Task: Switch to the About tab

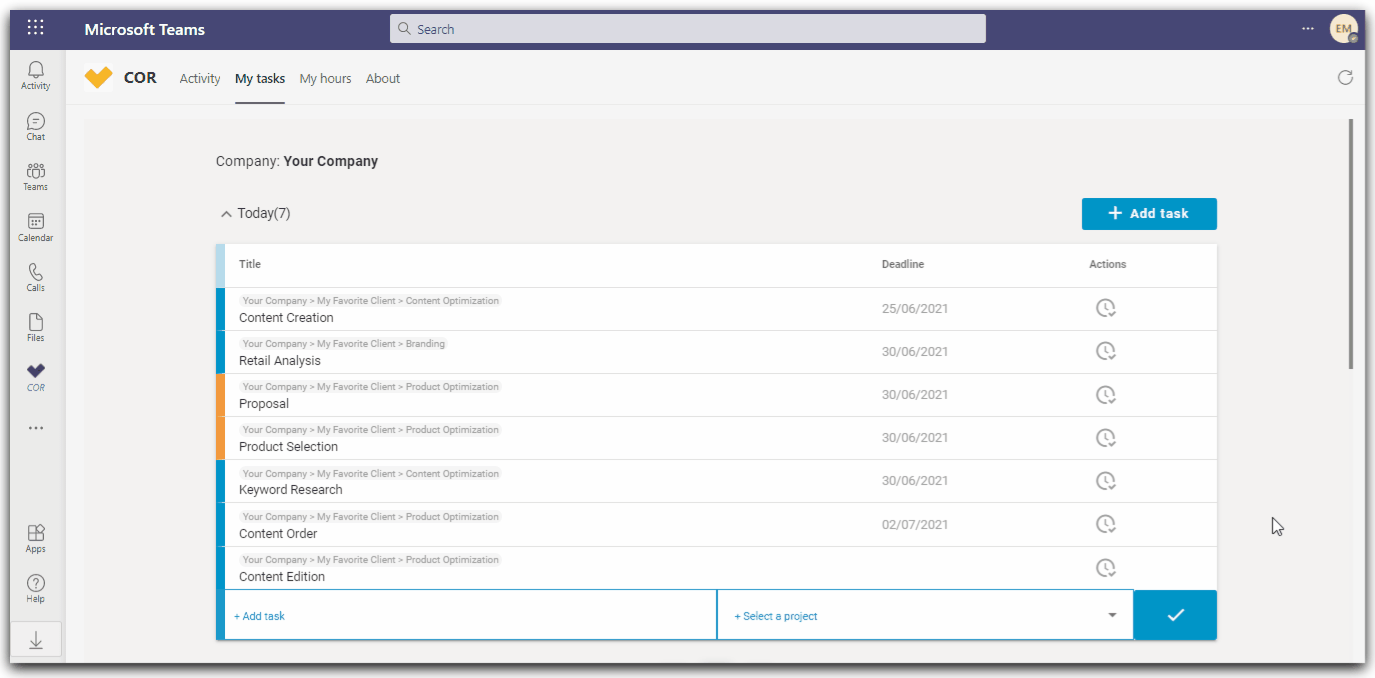Action: click(383, 78)
